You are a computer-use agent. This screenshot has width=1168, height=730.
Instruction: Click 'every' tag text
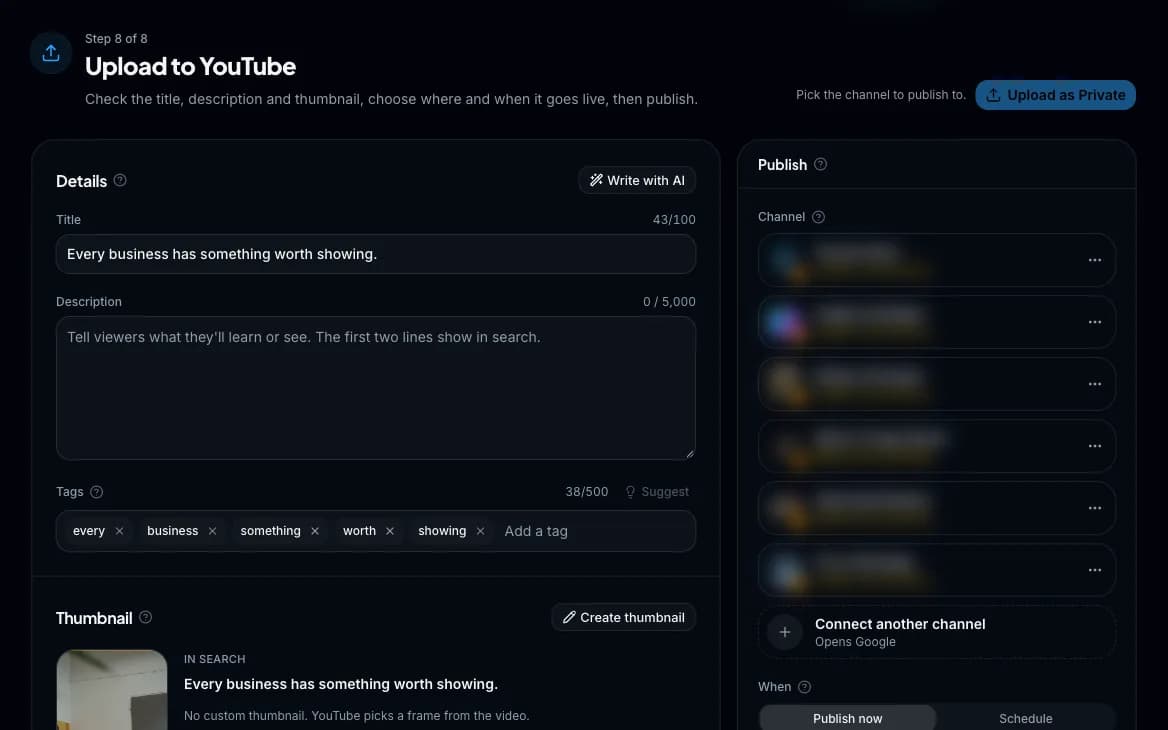point(89,531)
